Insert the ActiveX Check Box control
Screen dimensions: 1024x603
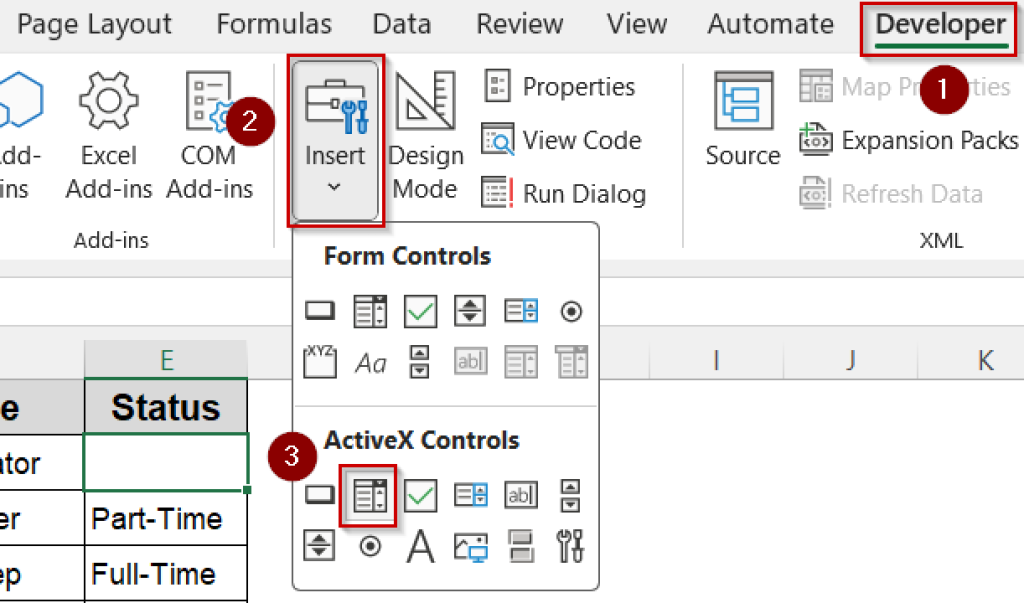pyautogui.click(x=420, y=494)
